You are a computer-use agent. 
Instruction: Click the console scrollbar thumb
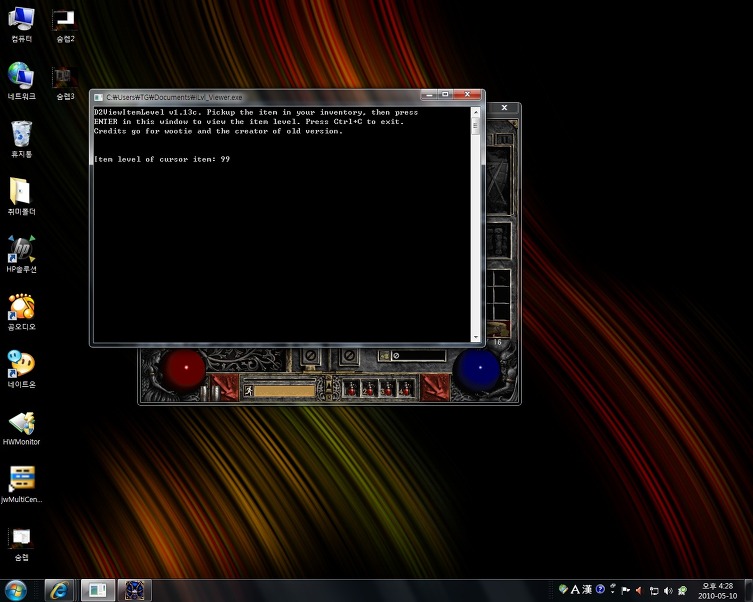click(476, 127)
